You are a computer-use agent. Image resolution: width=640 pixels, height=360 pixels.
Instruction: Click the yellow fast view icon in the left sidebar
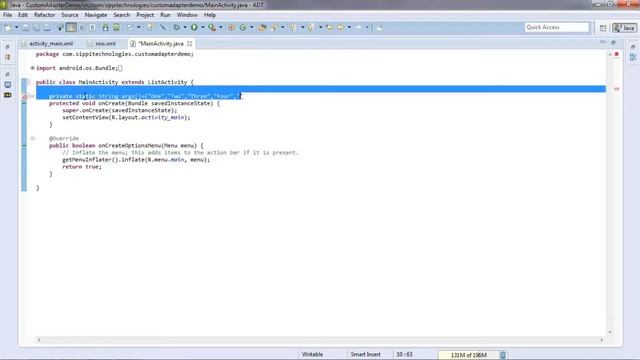7,95
